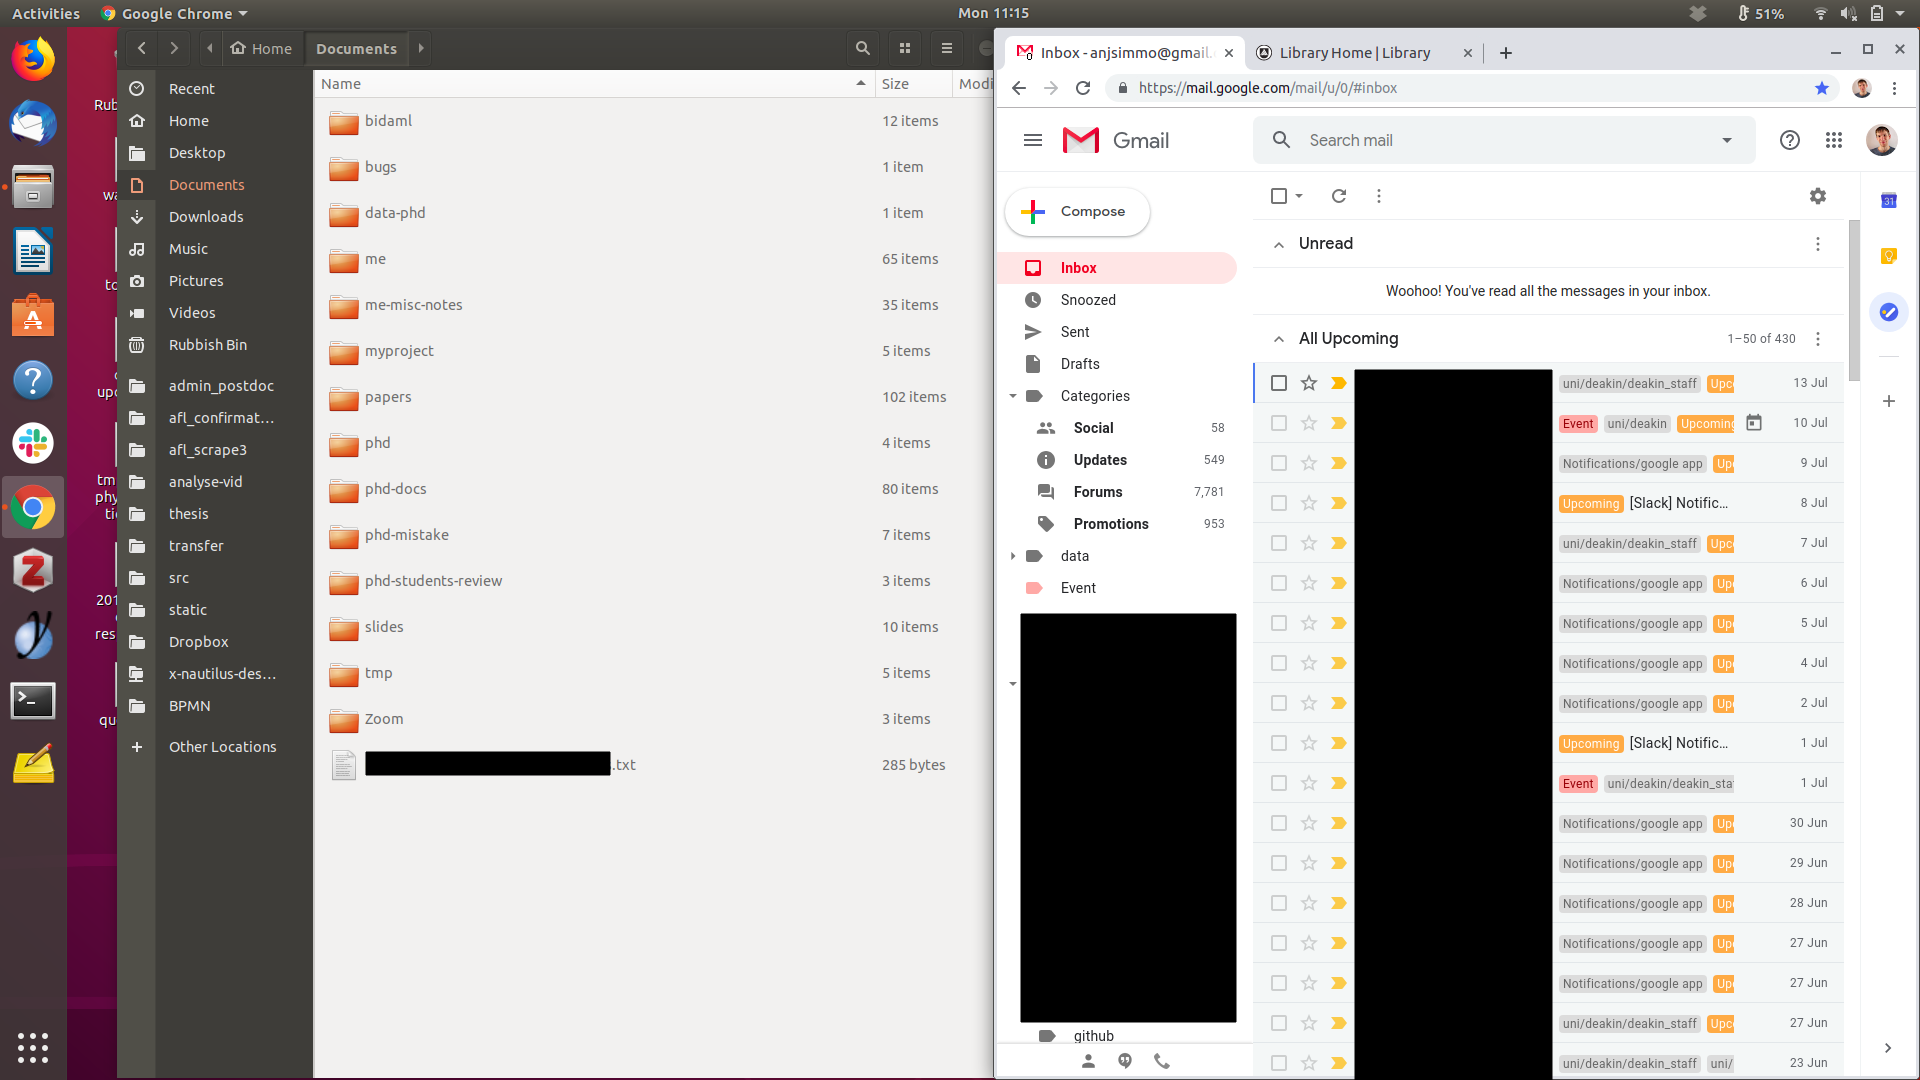Image resolution: width=1920 pixels, height=1080 pixels.
Task: Expand the data label in sidebar
Action: 1013,556
